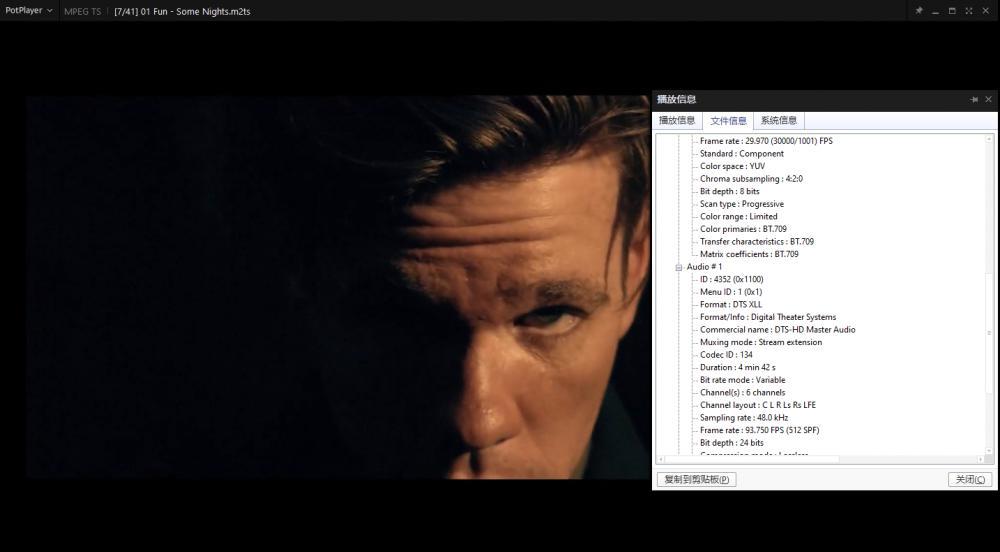This screenshot has width=1000, height=552.
Task: Select the 'Bit rate mode : Variable' row
Action: [742, 380]
